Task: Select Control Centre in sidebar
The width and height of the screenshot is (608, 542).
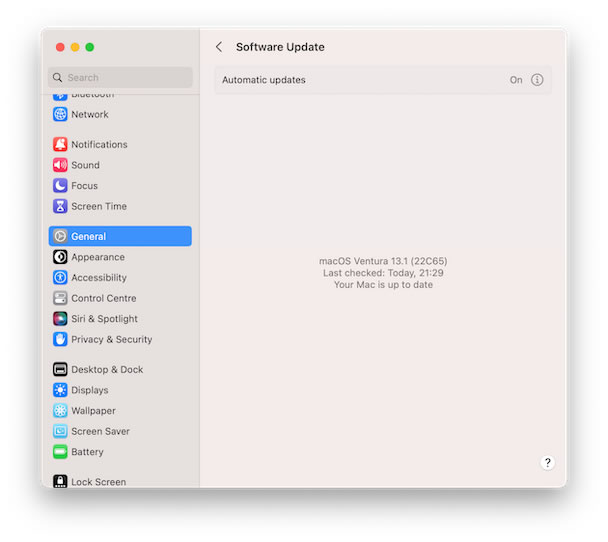Action: (120, 298)
